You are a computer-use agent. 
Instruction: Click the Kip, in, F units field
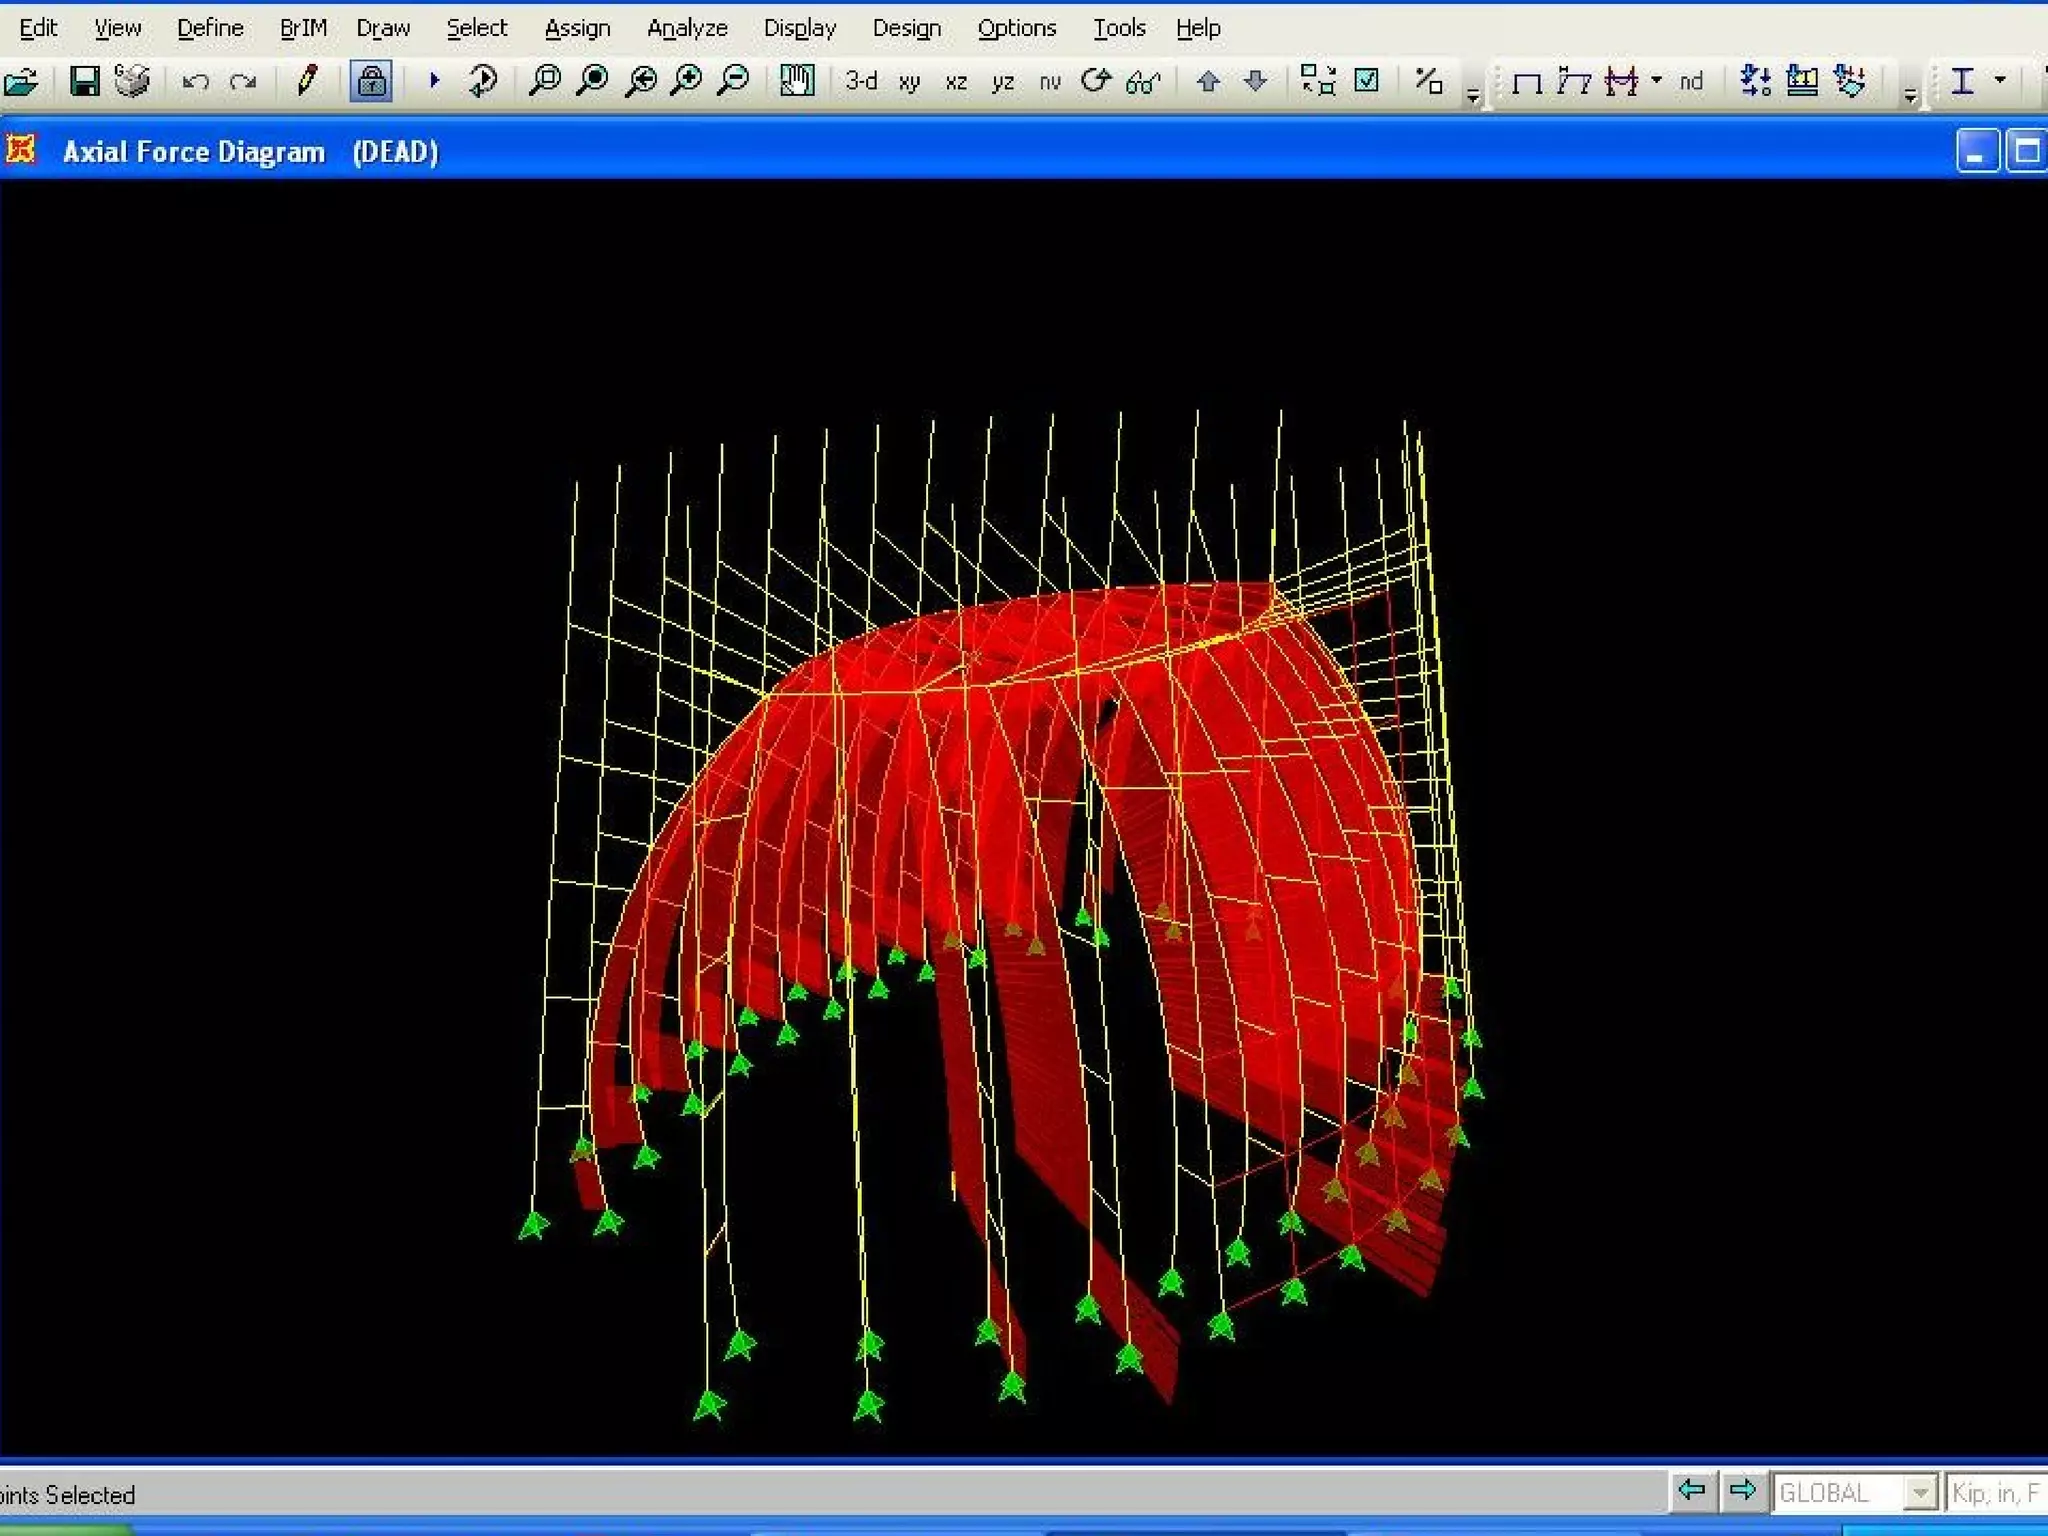[1995, 1493]
